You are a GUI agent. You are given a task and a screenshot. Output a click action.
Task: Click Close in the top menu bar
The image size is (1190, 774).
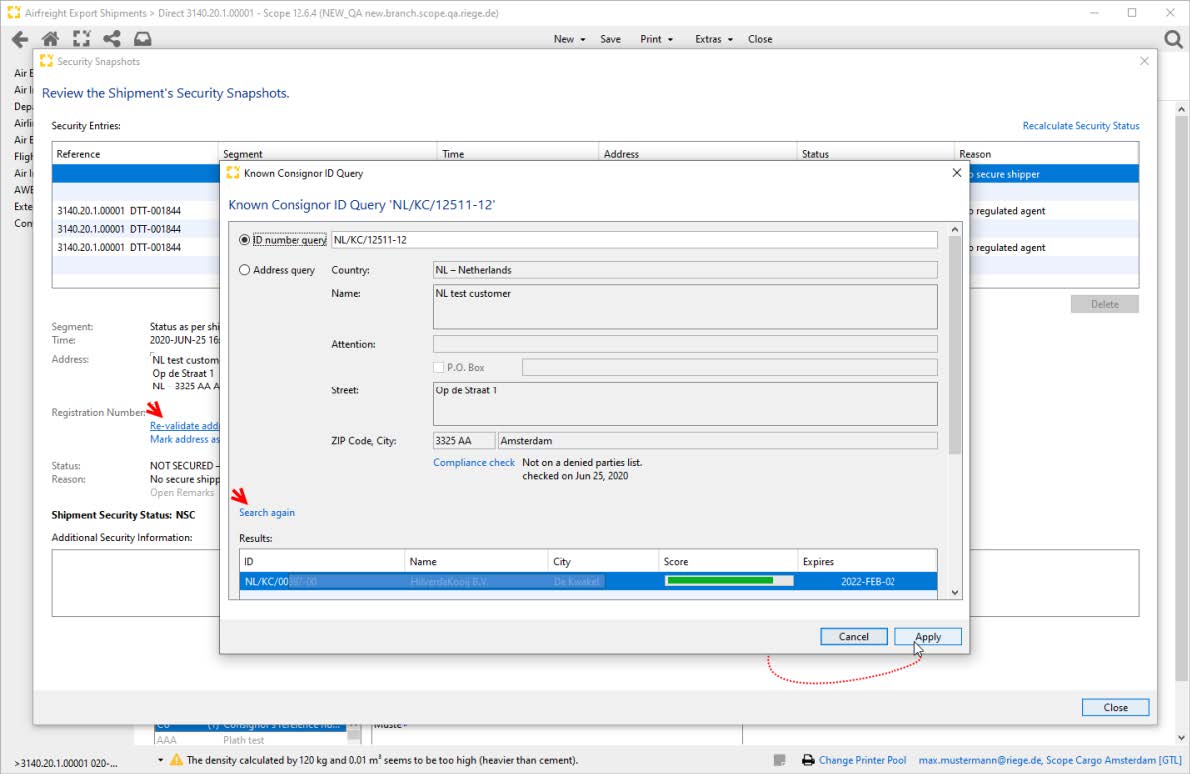pos(760,39)
